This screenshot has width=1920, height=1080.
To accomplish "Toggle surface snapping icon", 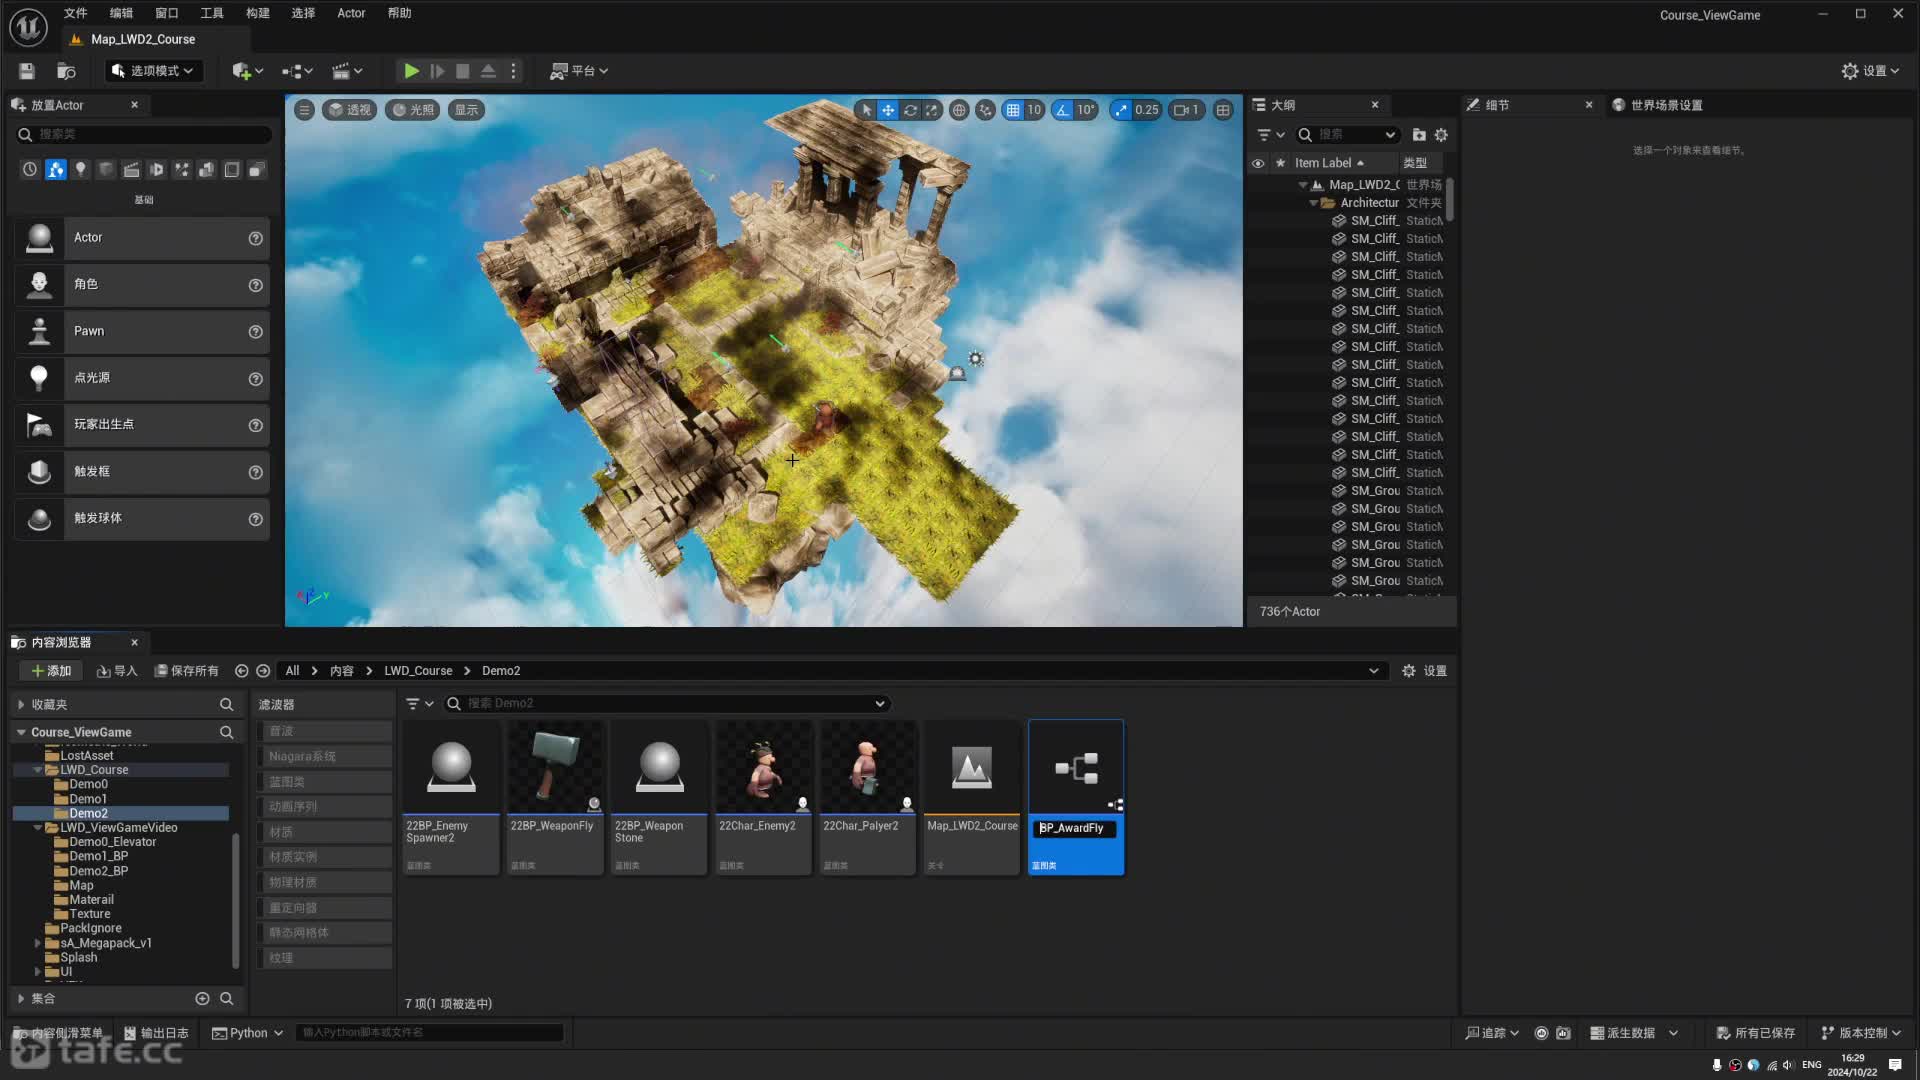I will click(x=986, y=110).
